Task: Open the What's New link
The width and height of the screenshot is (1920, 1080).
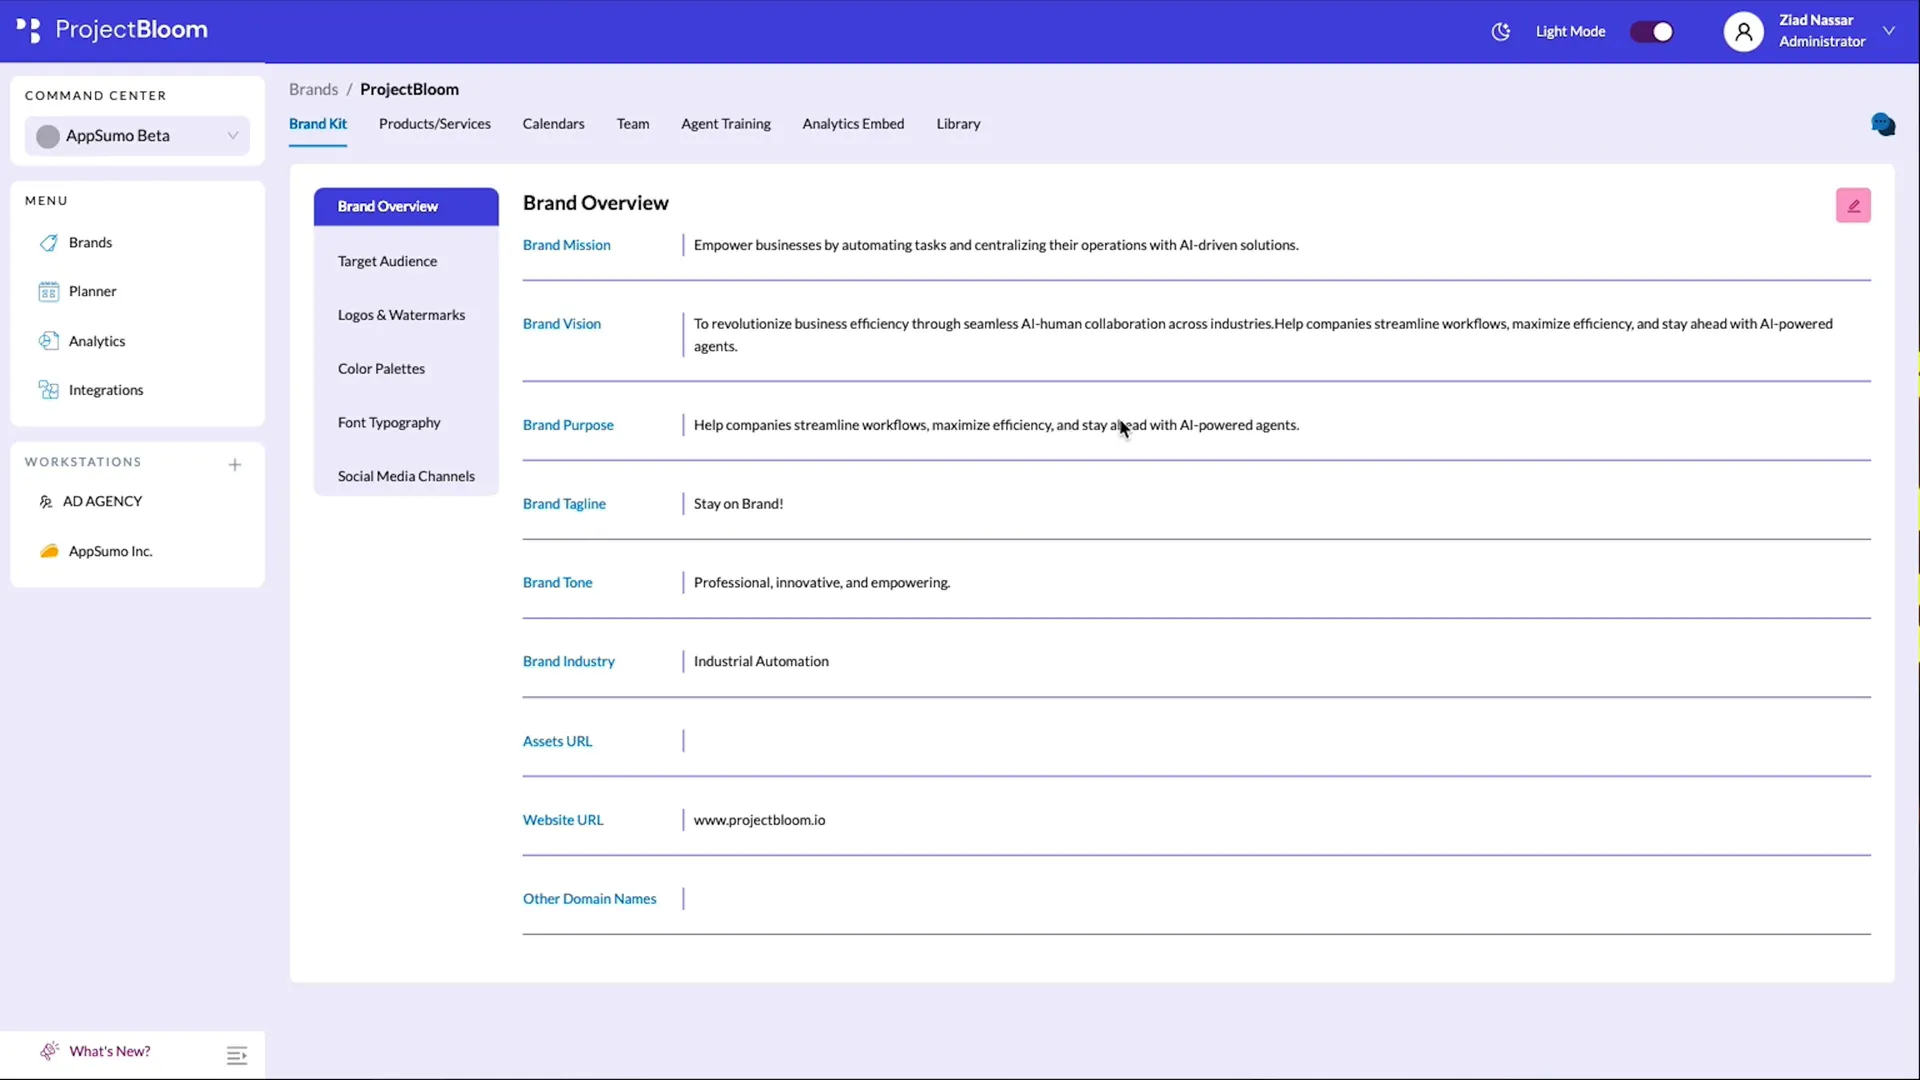Action: 110,1051
